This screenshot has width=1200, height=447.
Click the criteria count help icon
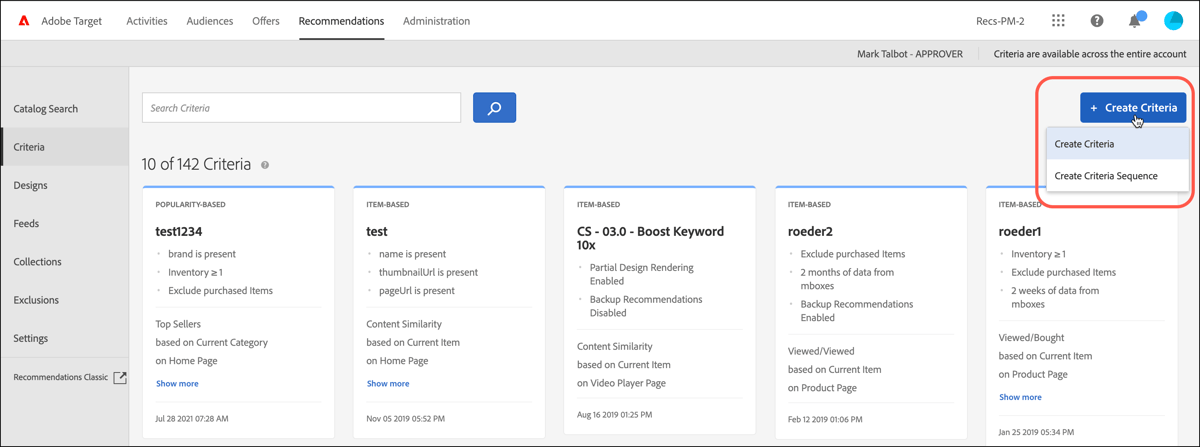pyautogui.click(x=265, y=165)
